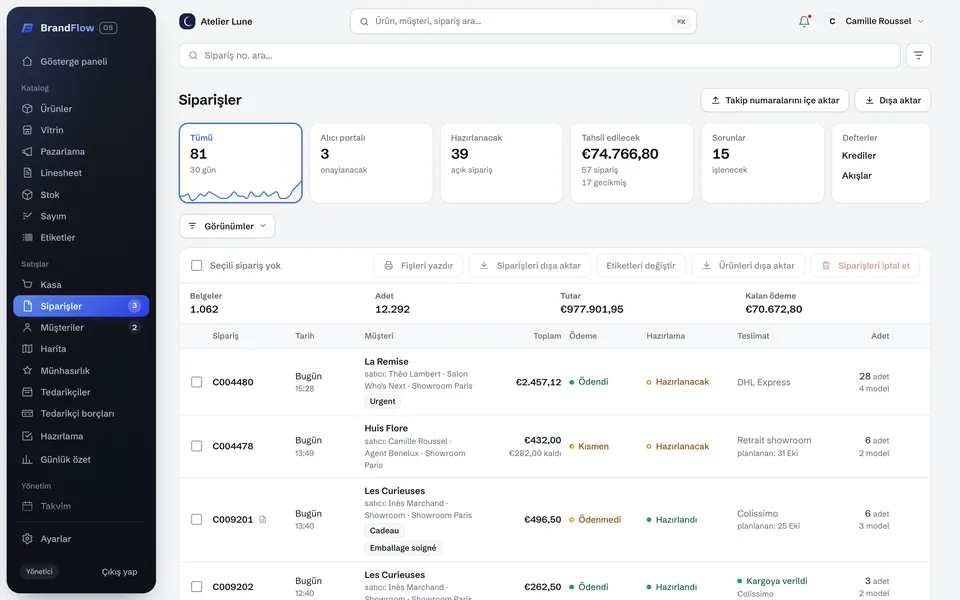Click the Atelier Lune moon logo
The width and height of the screenshot is (960, 600).
point(187,21)
